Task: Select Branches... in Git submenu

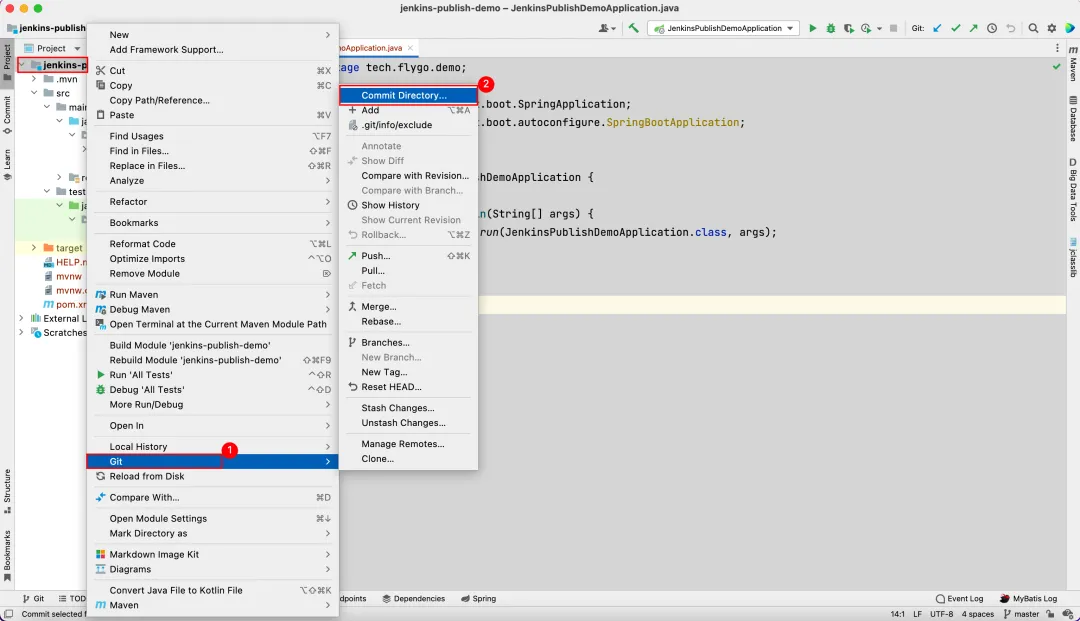Action: tap(408, 342)
